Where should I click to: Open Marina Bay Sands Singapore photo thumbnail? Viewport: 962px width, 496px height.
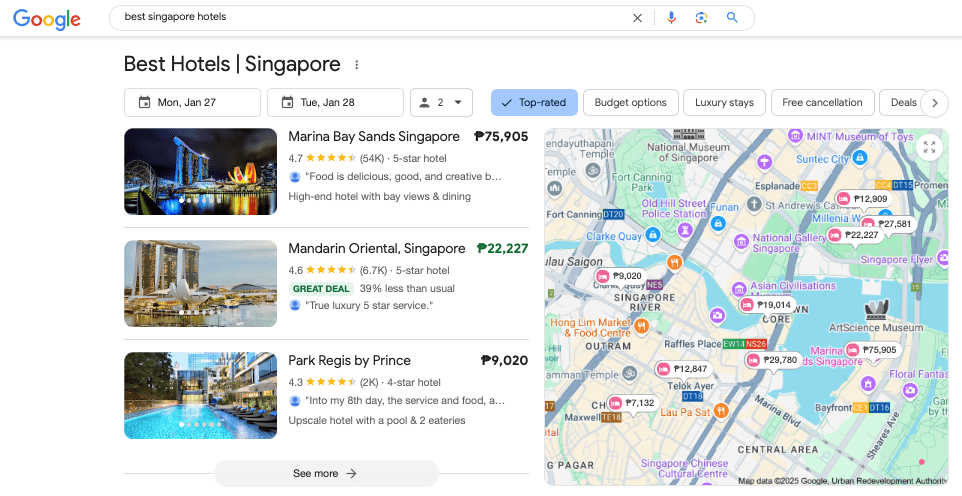tap(200, 171)
